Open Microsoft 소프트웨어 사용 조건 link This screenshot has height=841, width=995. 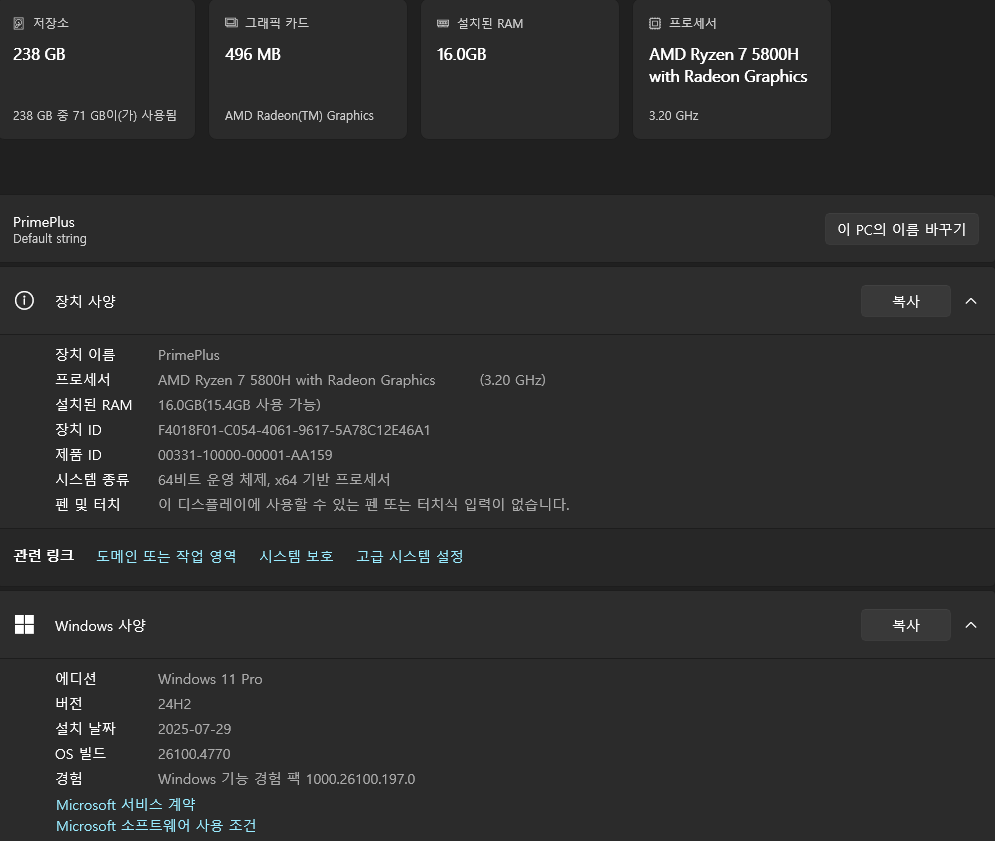click(x=156, y=826)
